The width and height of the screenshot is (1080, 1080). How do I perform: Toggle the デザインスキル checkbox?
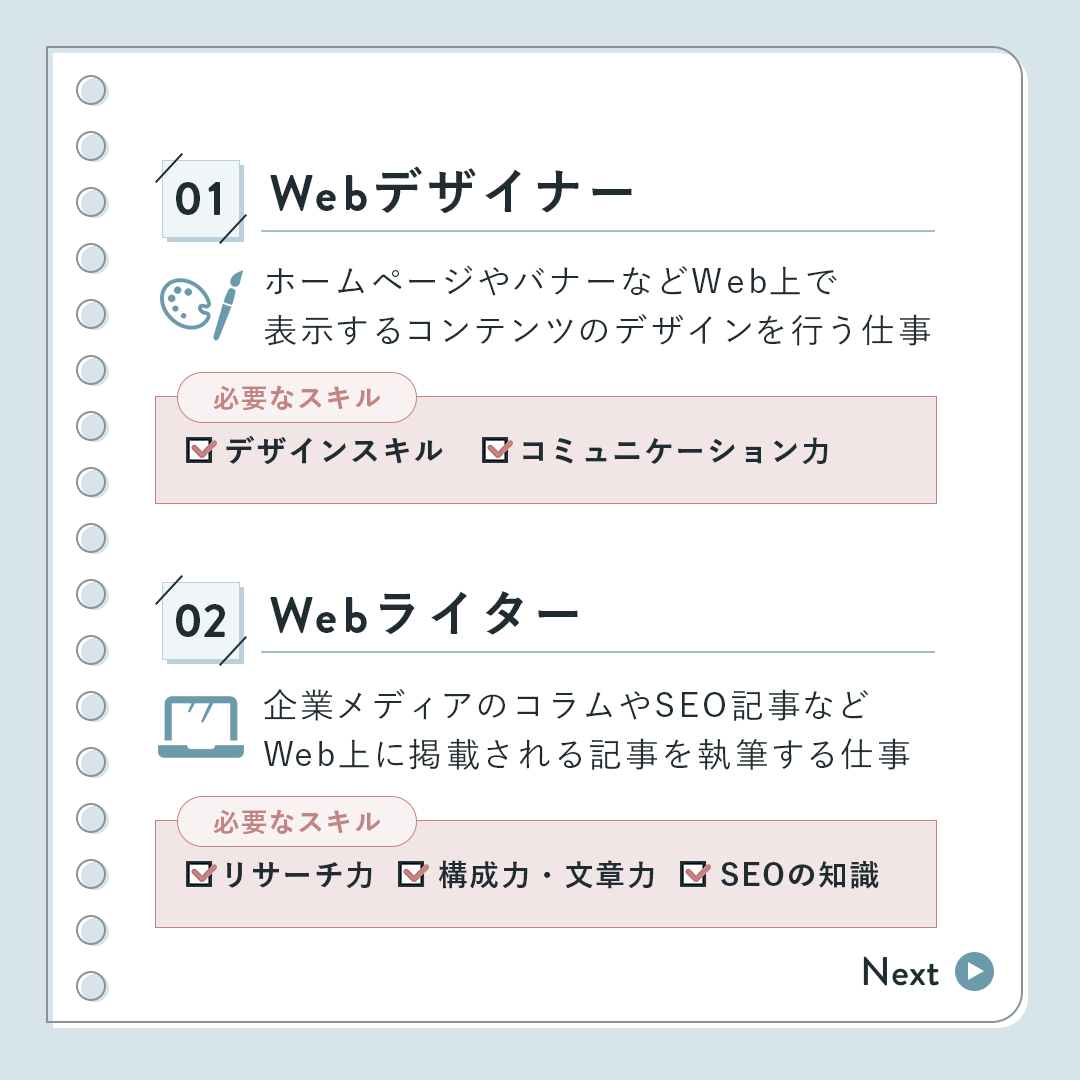(x=200, y=450)
